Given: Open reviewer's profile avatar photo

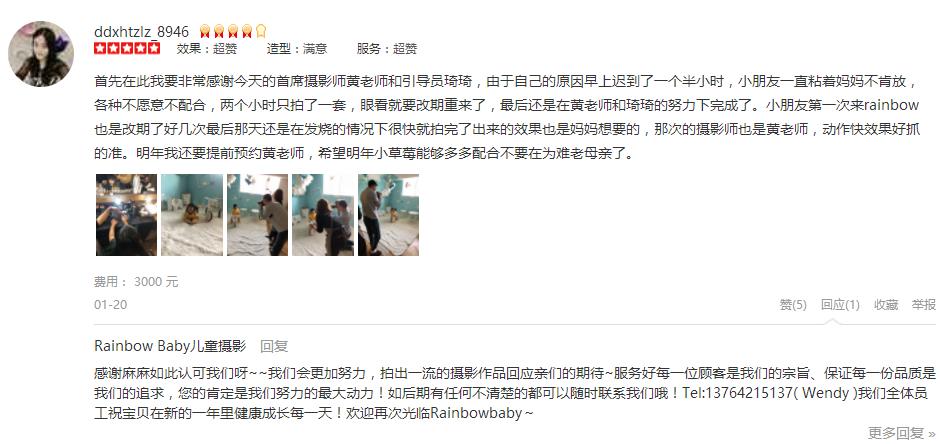Looking at the screenshot, I should tap(41, 54).
